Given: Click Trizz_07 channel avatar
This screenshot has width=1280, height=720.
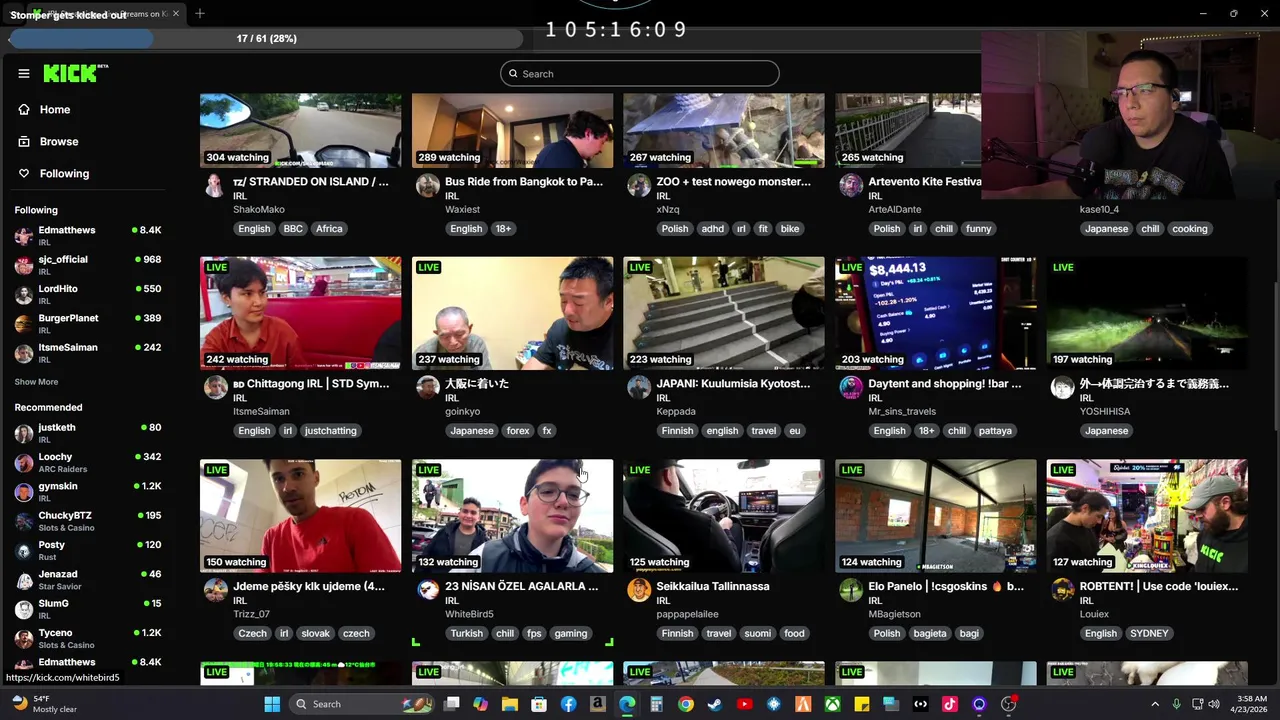Looking at the screenshot, I should coord(215,590).
